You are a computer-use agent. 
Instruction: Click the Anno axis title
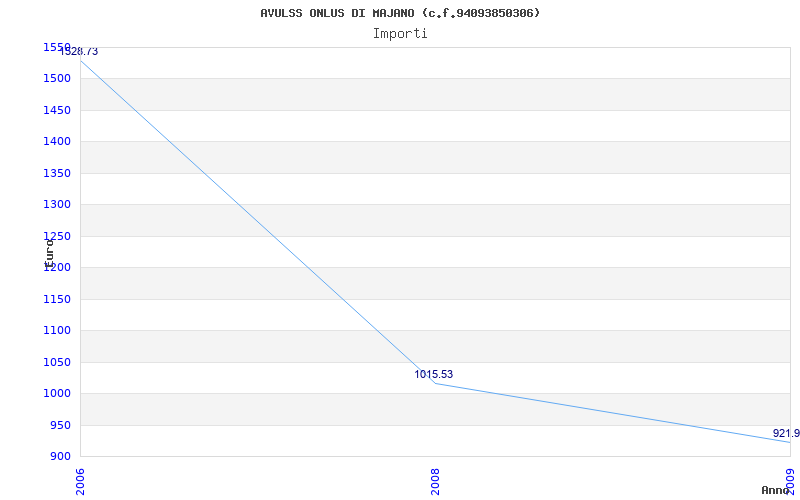pos(775,490)
